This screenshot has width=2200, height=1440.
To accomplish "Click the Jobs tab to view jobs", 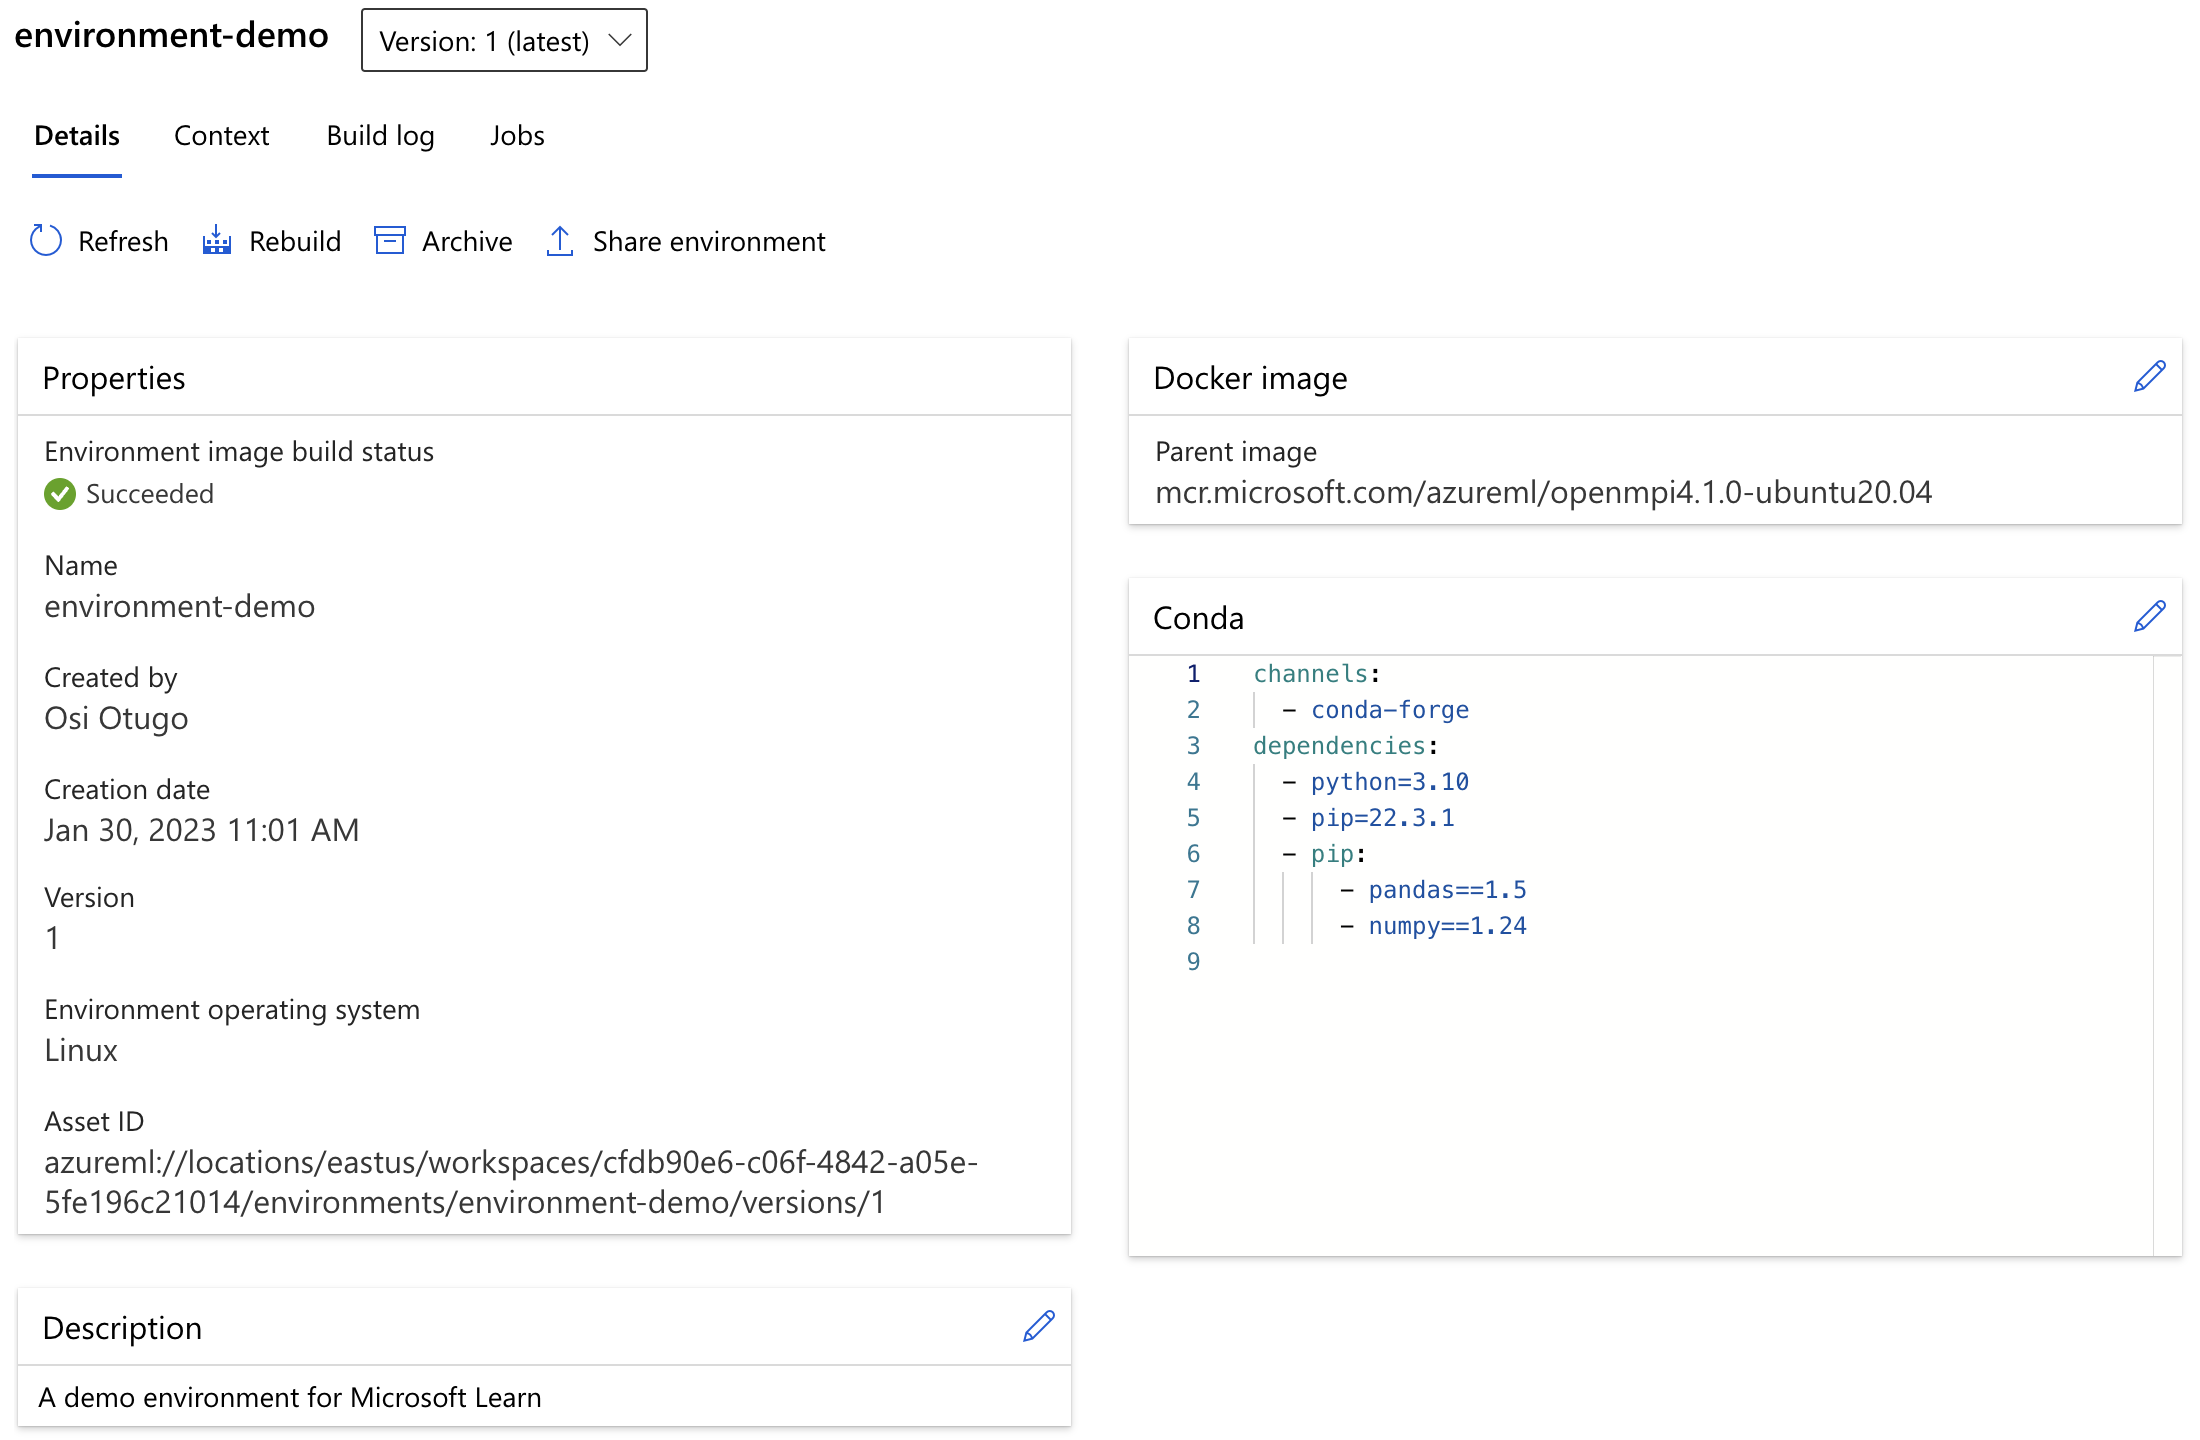I will pos(517,133).
